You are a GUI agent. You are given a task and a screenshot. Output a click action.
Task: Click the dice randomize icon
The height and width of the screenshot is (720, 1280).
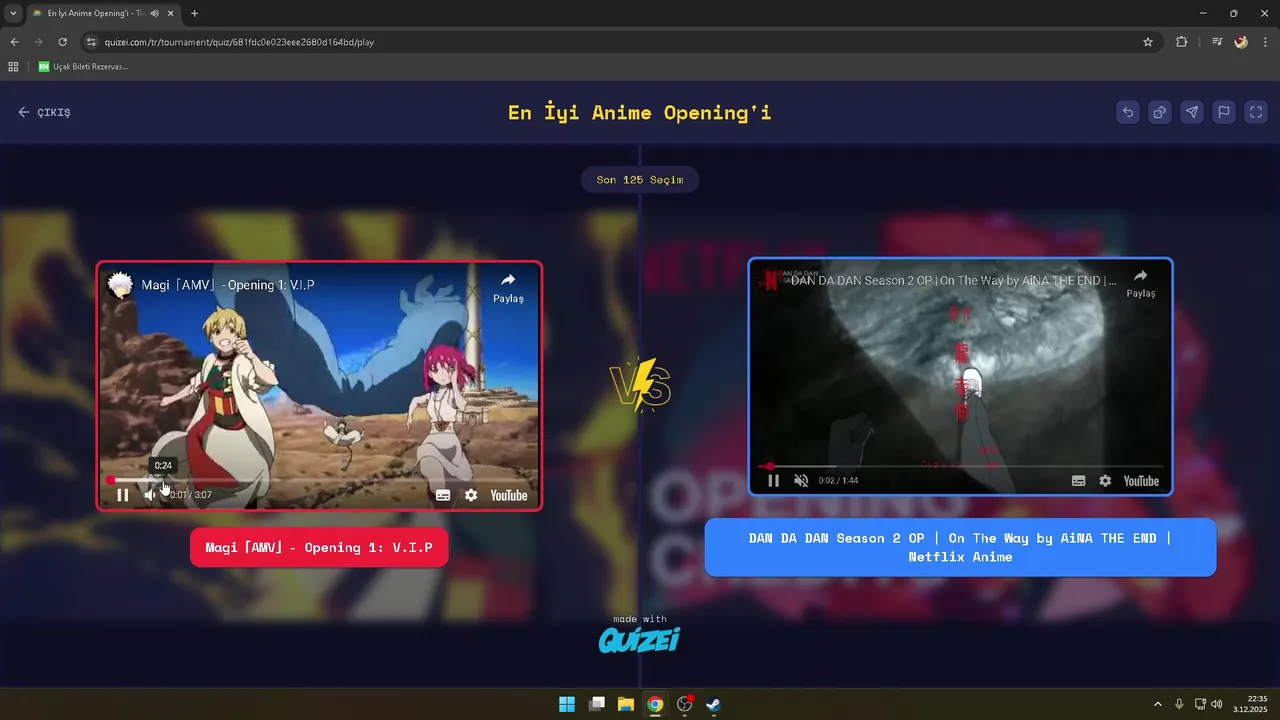tap(1160, 112)
